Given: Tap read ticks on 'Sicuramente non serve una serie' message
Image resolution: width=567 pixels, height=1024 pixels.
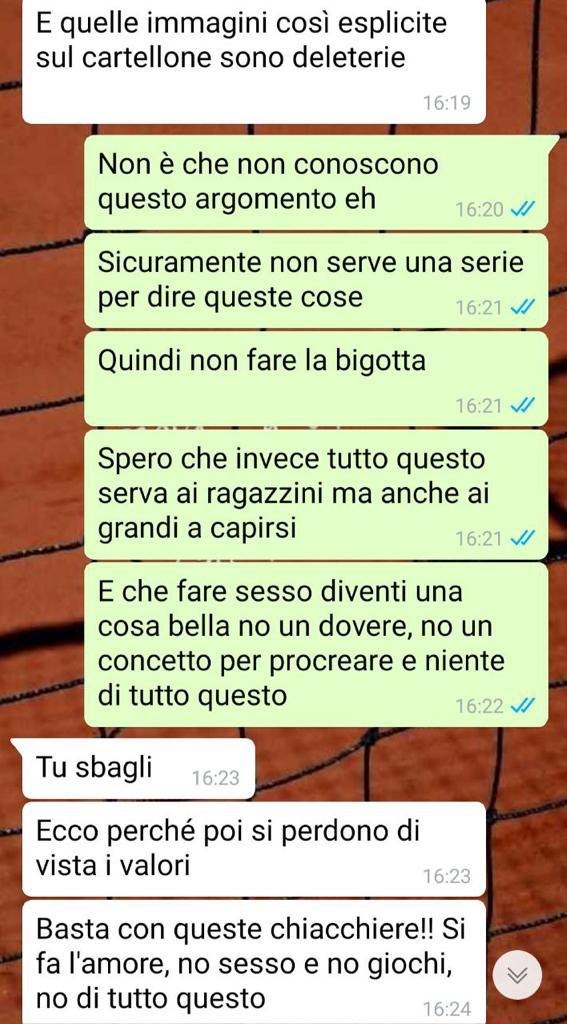Looking at the screenshot, I should click(523, 307).
